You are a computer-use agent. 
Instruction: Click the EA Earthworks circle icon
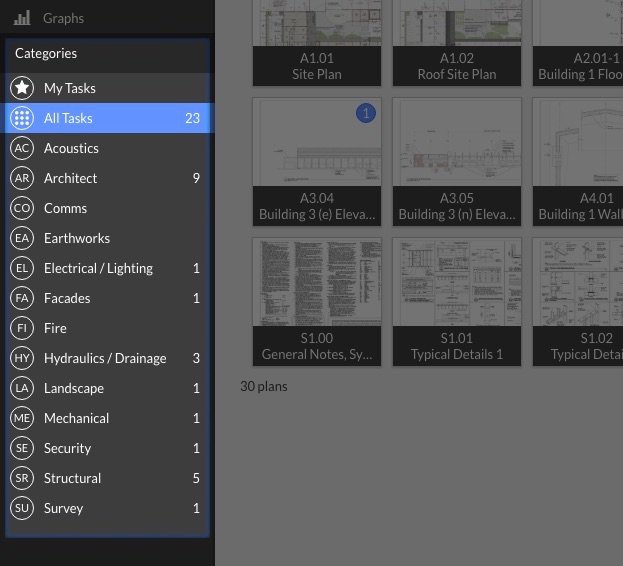(x=22, y=238)
